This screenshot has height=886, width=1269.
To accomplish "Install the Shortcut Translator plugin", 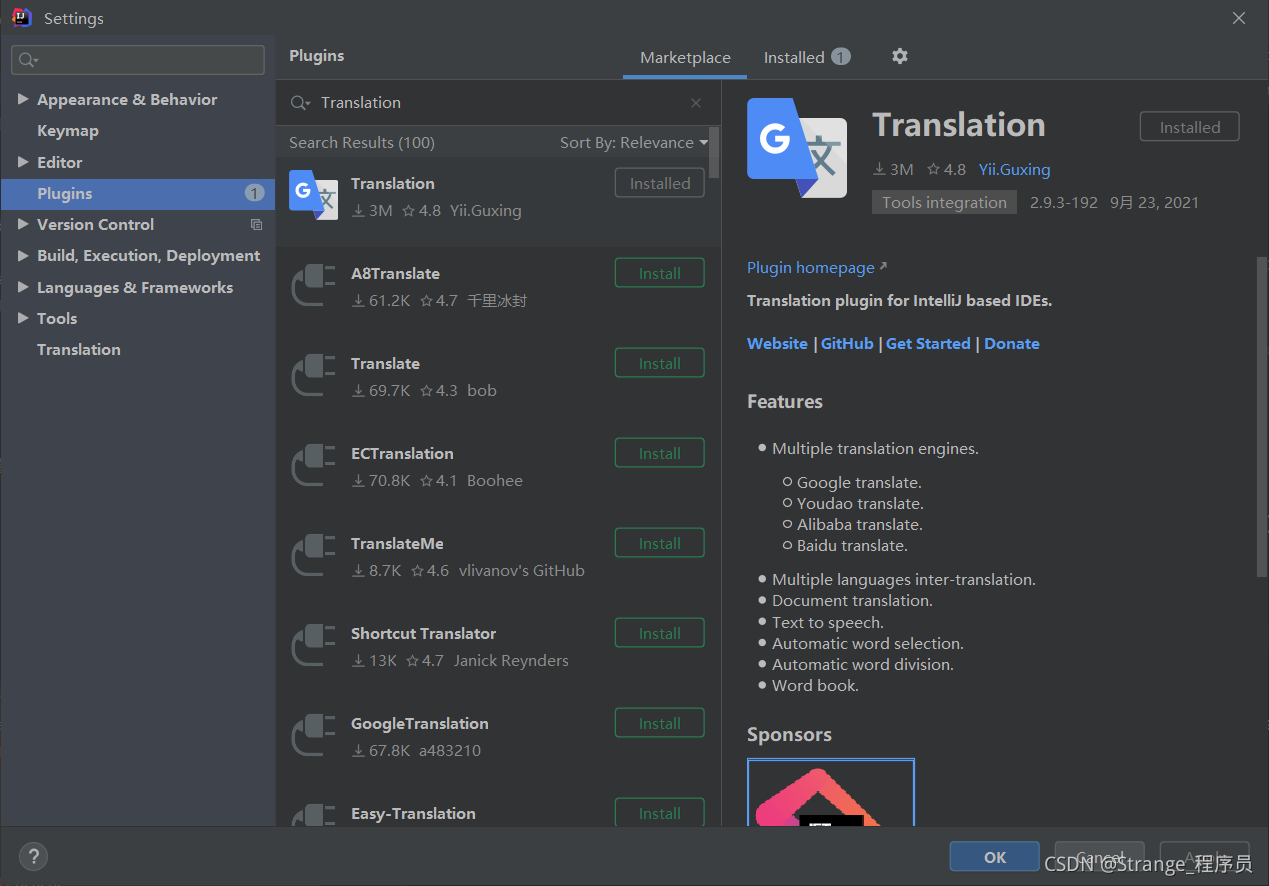I will pos(660,633).
